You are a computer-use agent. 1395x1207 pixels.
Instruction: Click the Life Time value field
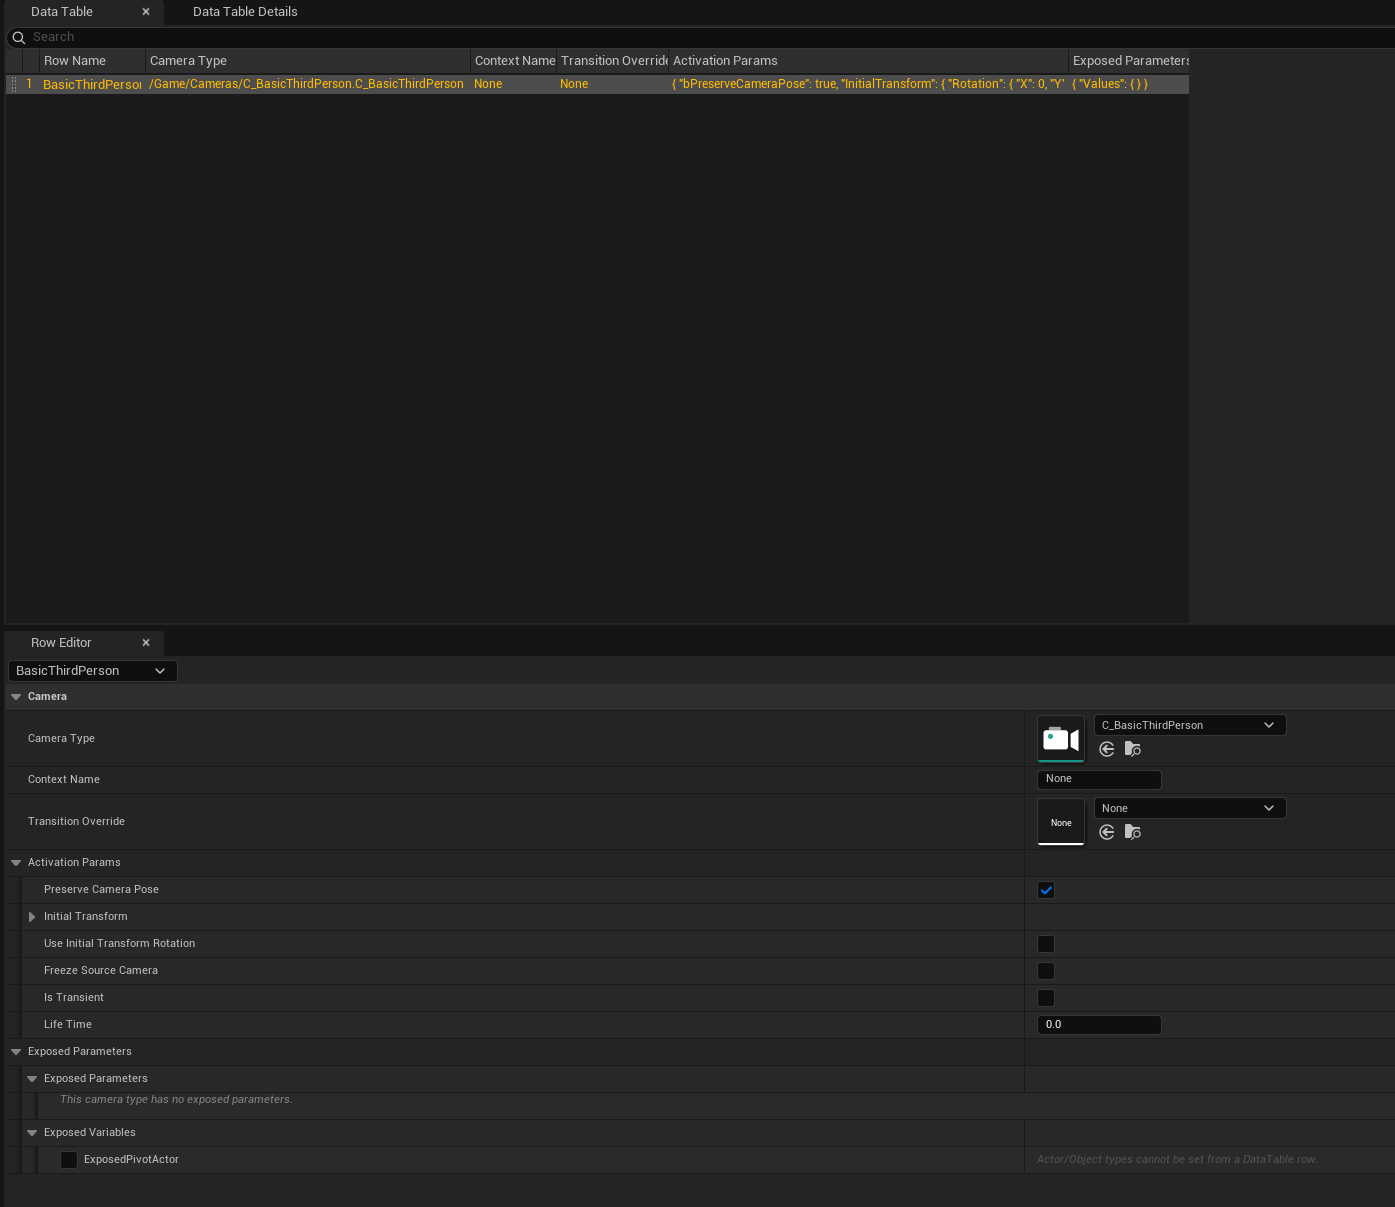click(1099, 1025)
